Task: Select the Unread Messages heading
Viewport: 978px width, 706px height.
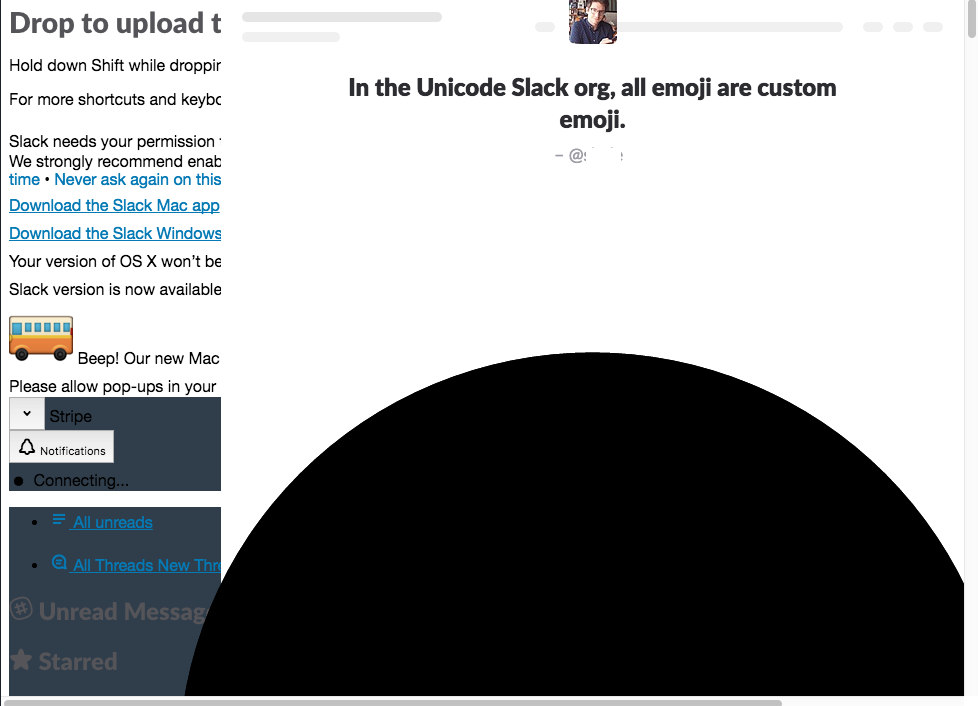Action: tap(123, 612)
